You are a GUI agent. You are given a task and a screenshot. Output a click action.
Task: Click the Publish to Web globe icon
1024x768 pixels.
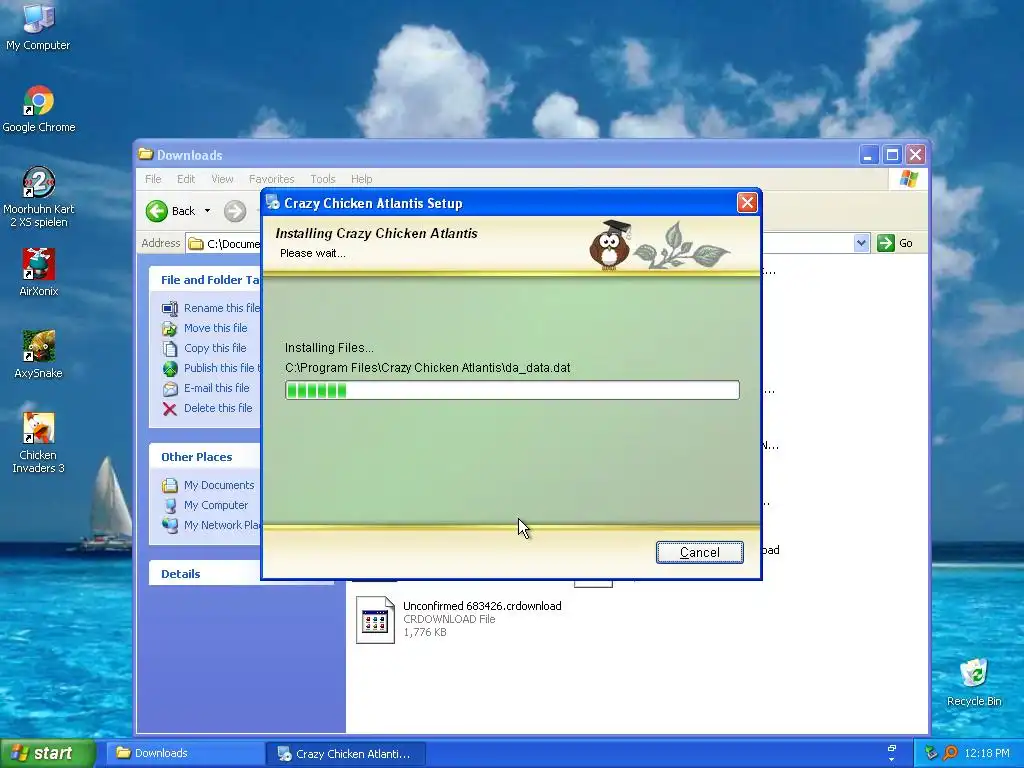170,368
